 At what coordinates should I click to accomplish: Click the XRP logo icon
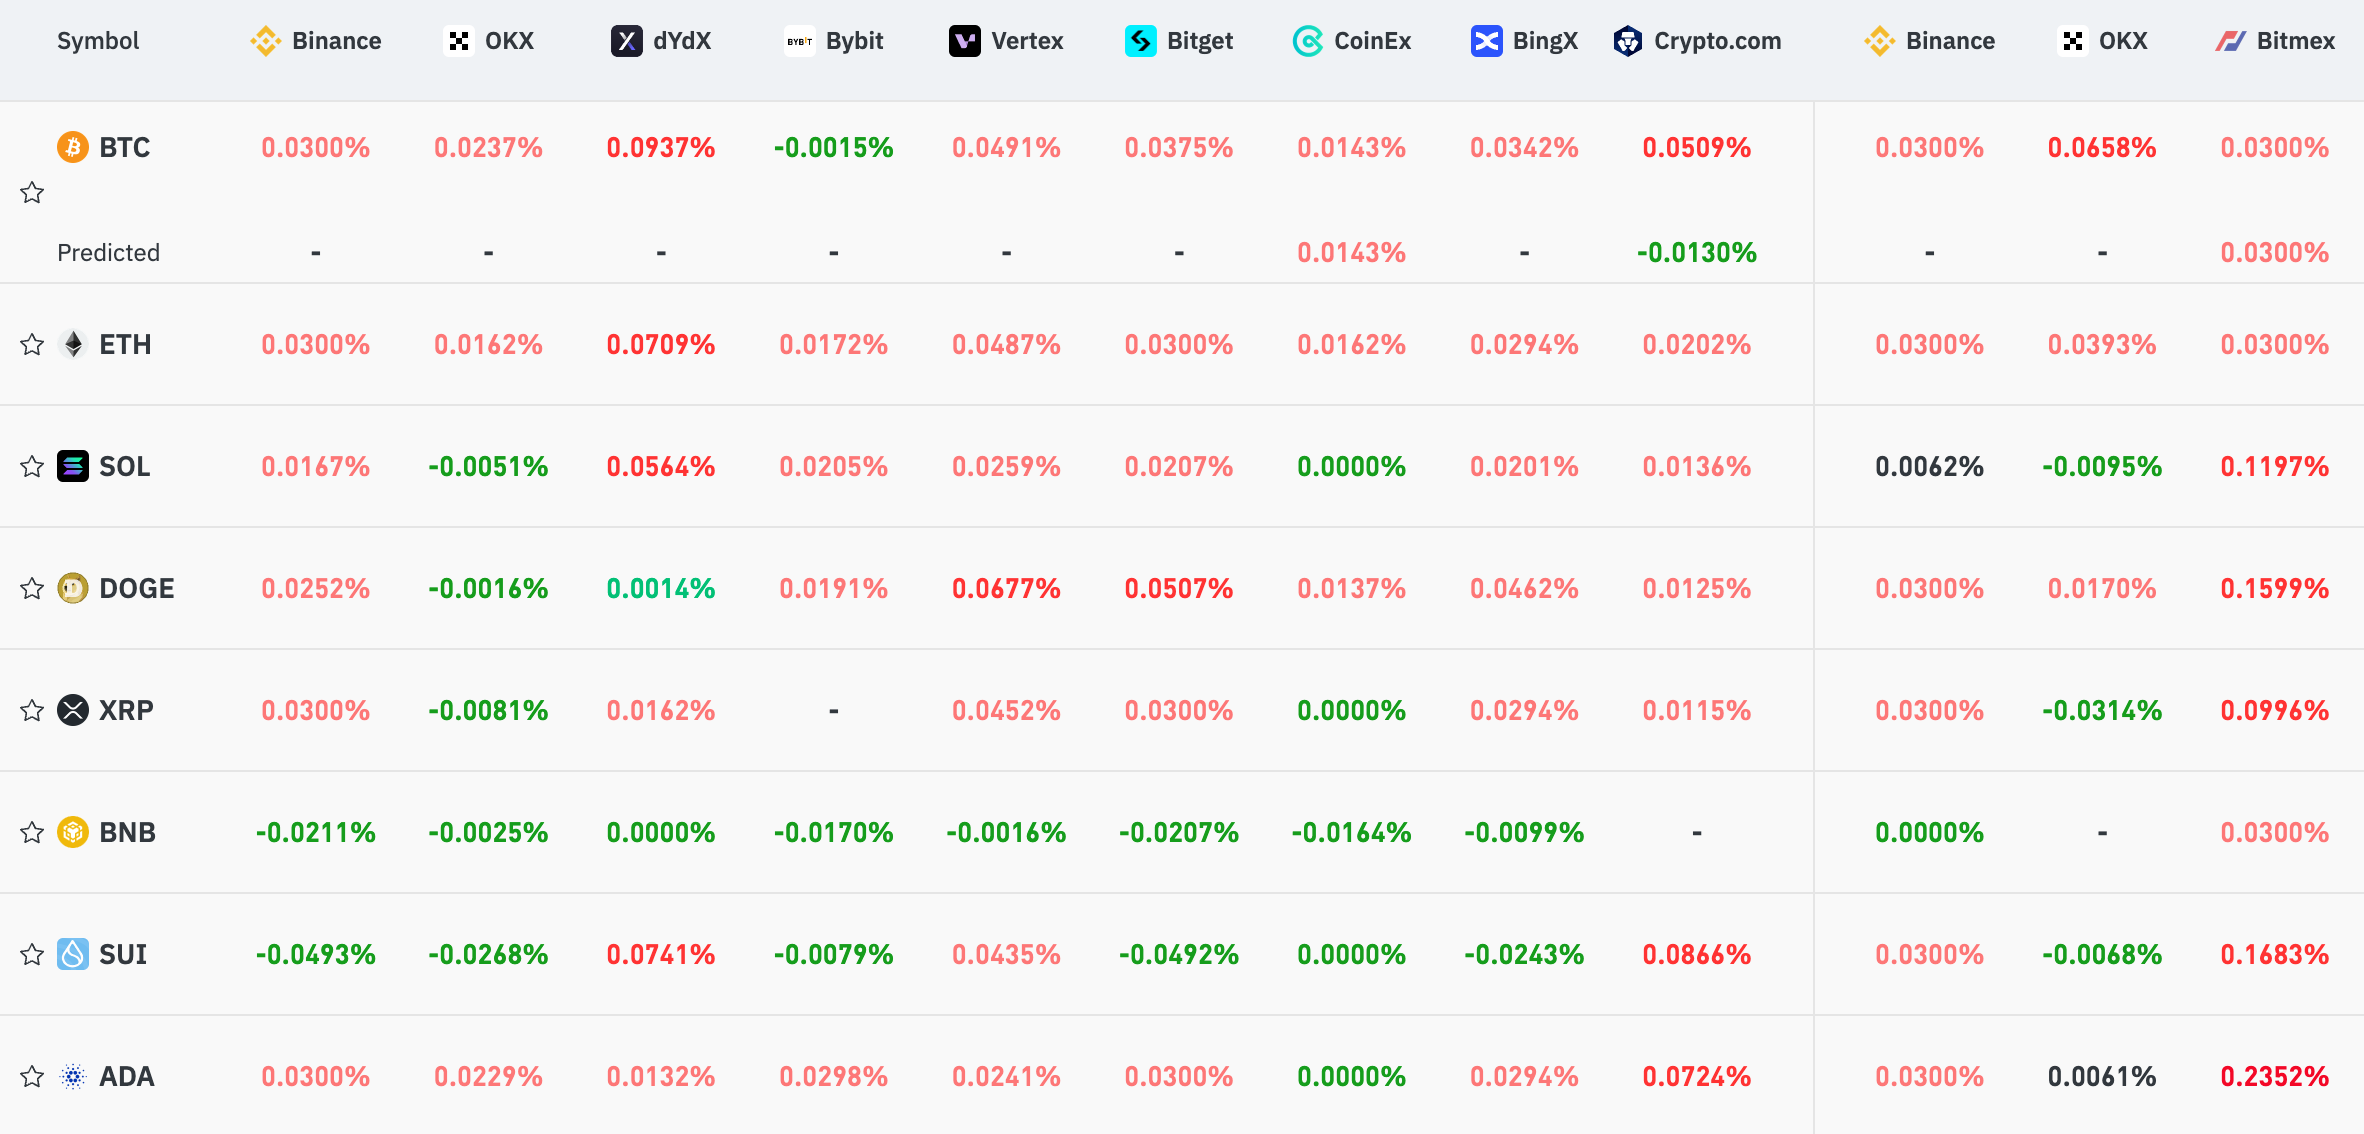(x=72, y=711)
